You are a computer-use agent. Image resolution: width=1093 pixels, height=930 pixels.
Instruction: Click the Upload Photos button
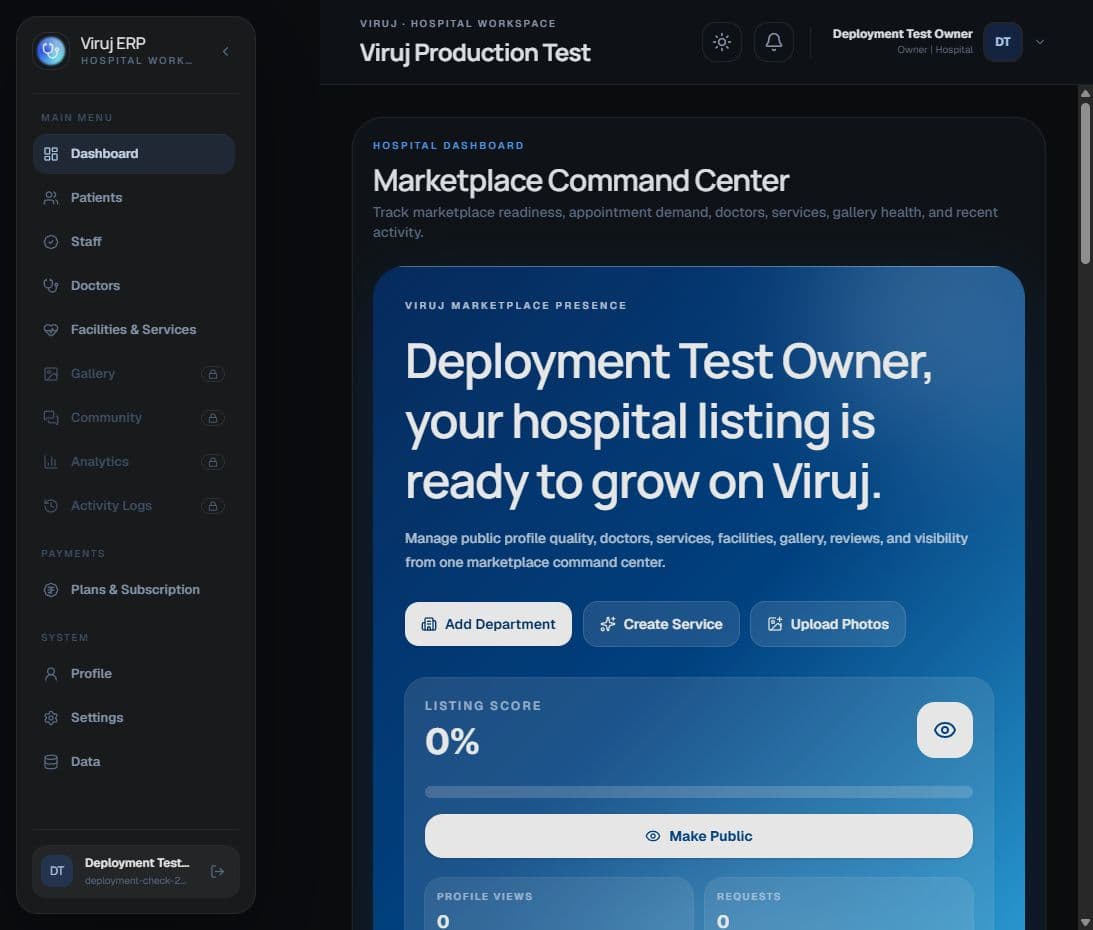827,624
